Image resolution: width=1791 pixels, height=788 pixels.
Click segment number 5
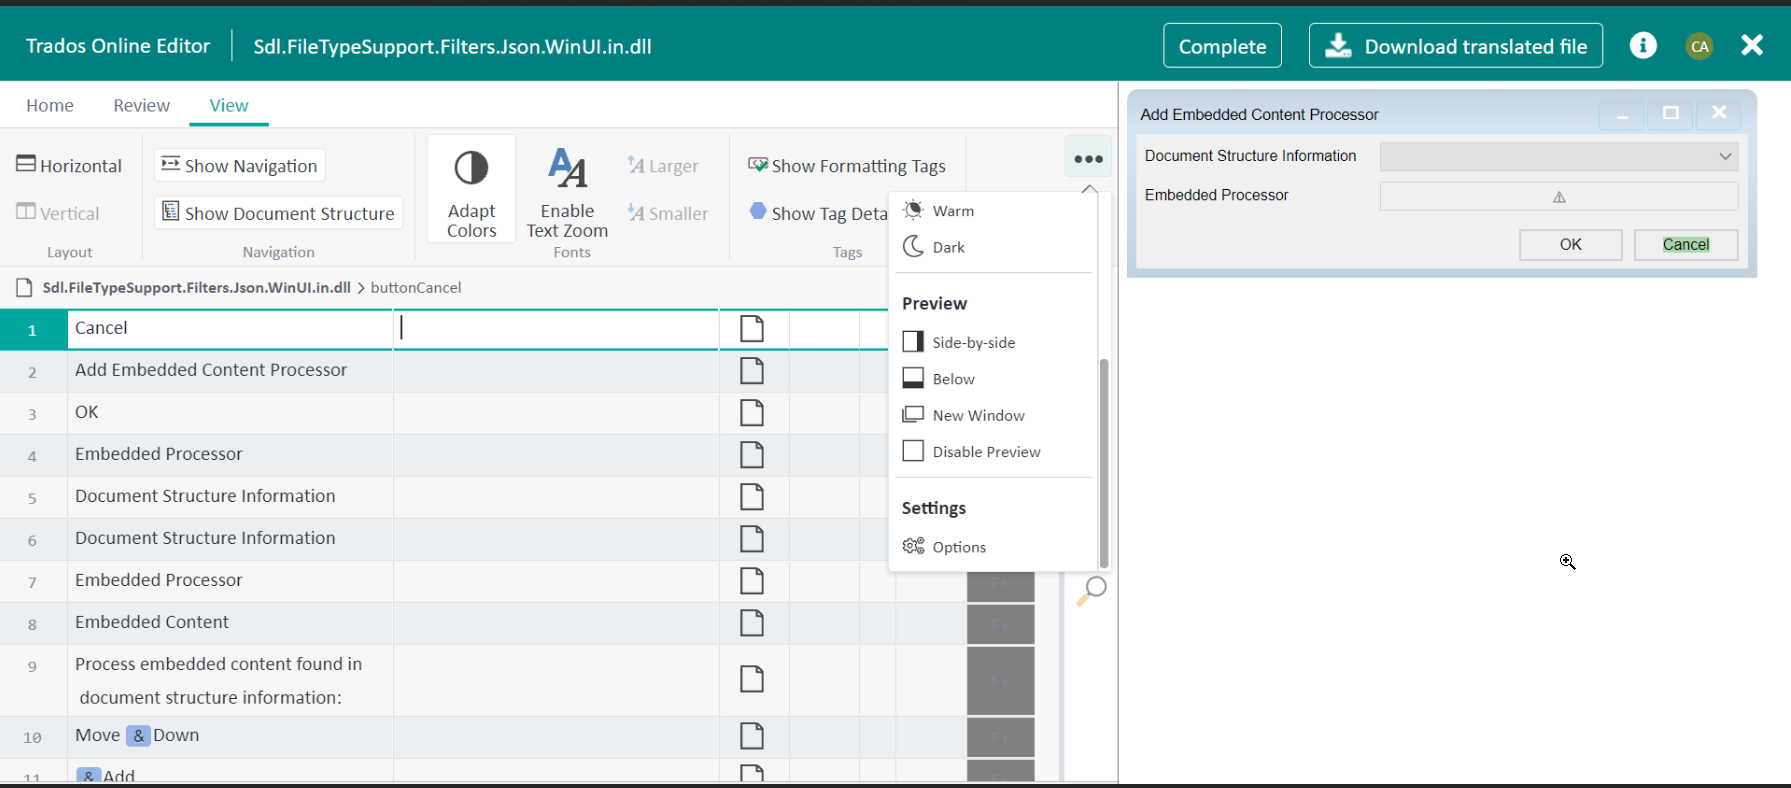(32, 498)
